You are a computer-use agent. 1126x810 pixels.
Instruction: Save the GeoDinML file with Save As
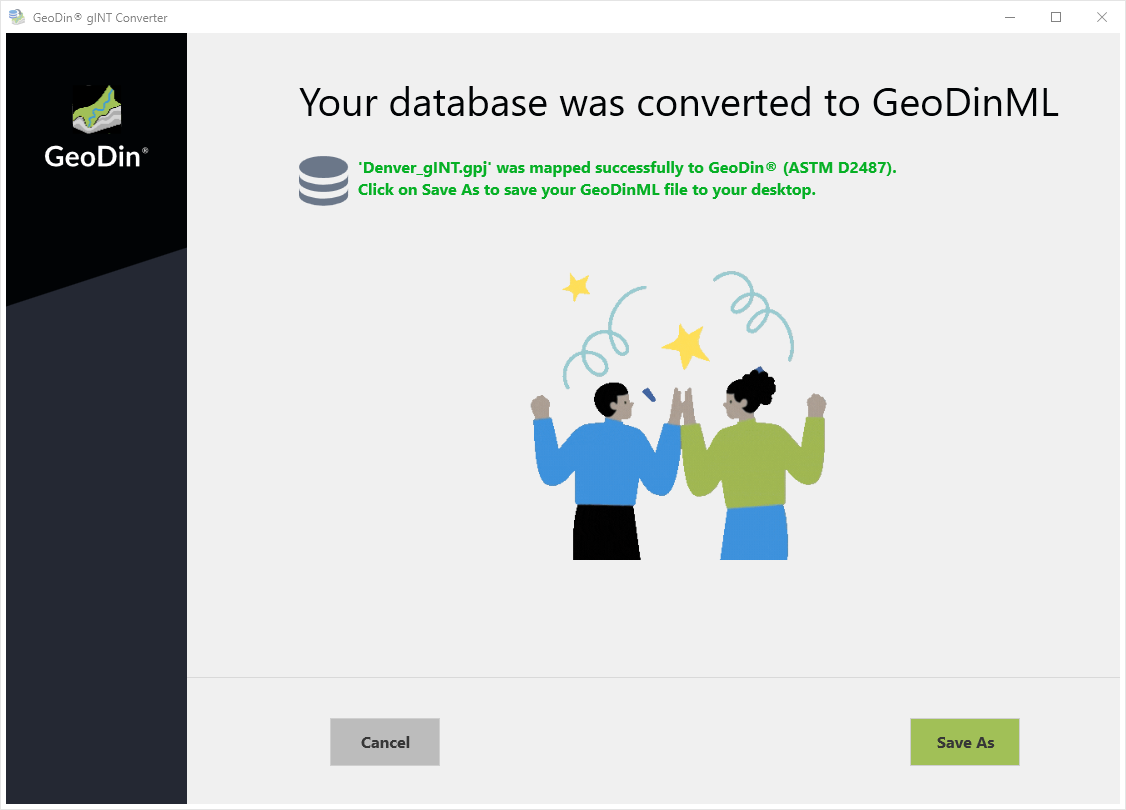tap(965, 742)
